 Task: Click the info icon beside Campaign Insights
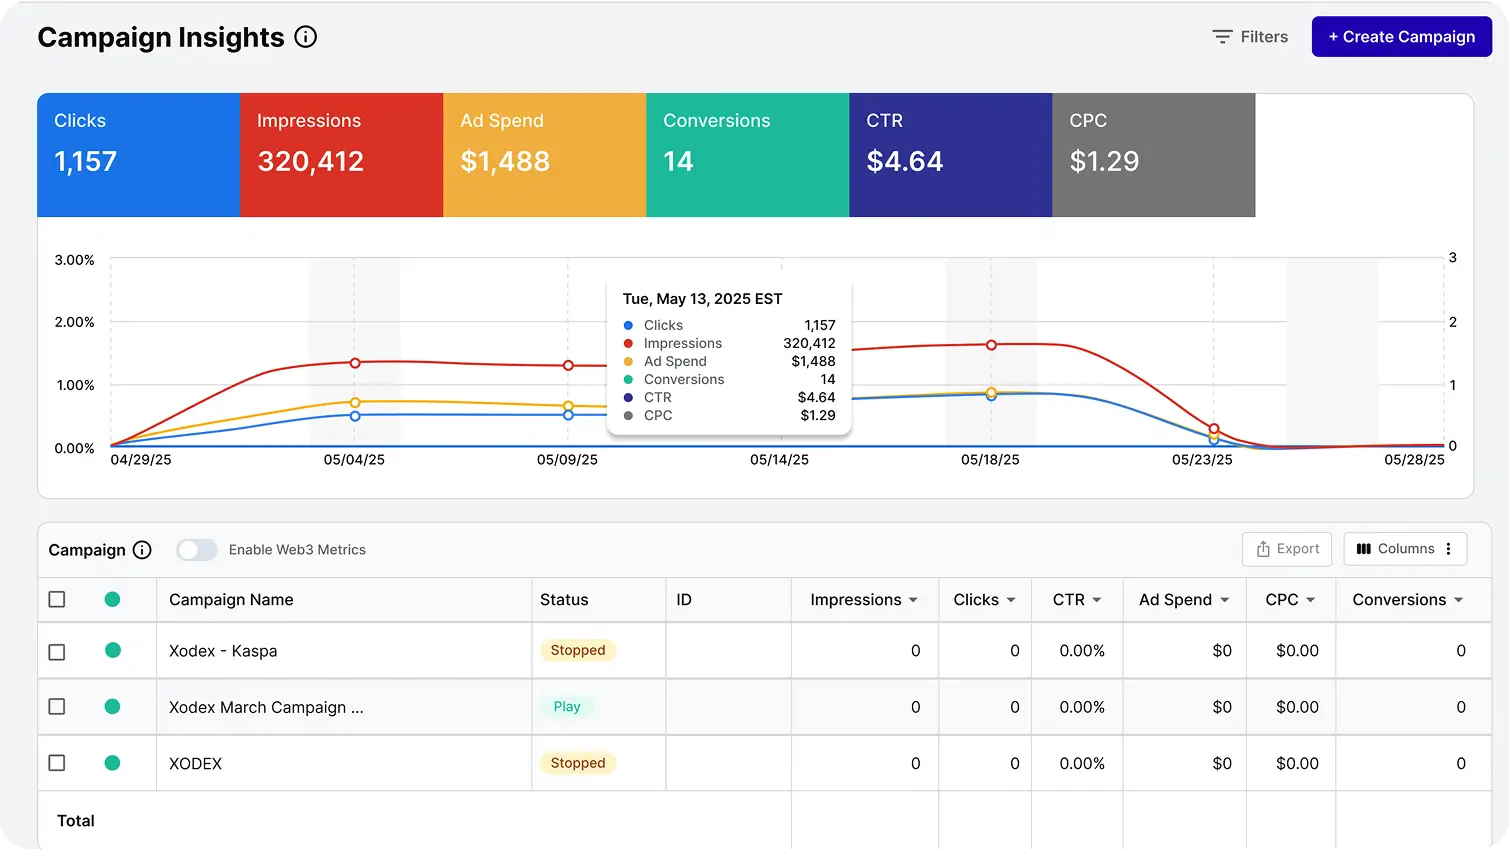pos(306,37)
